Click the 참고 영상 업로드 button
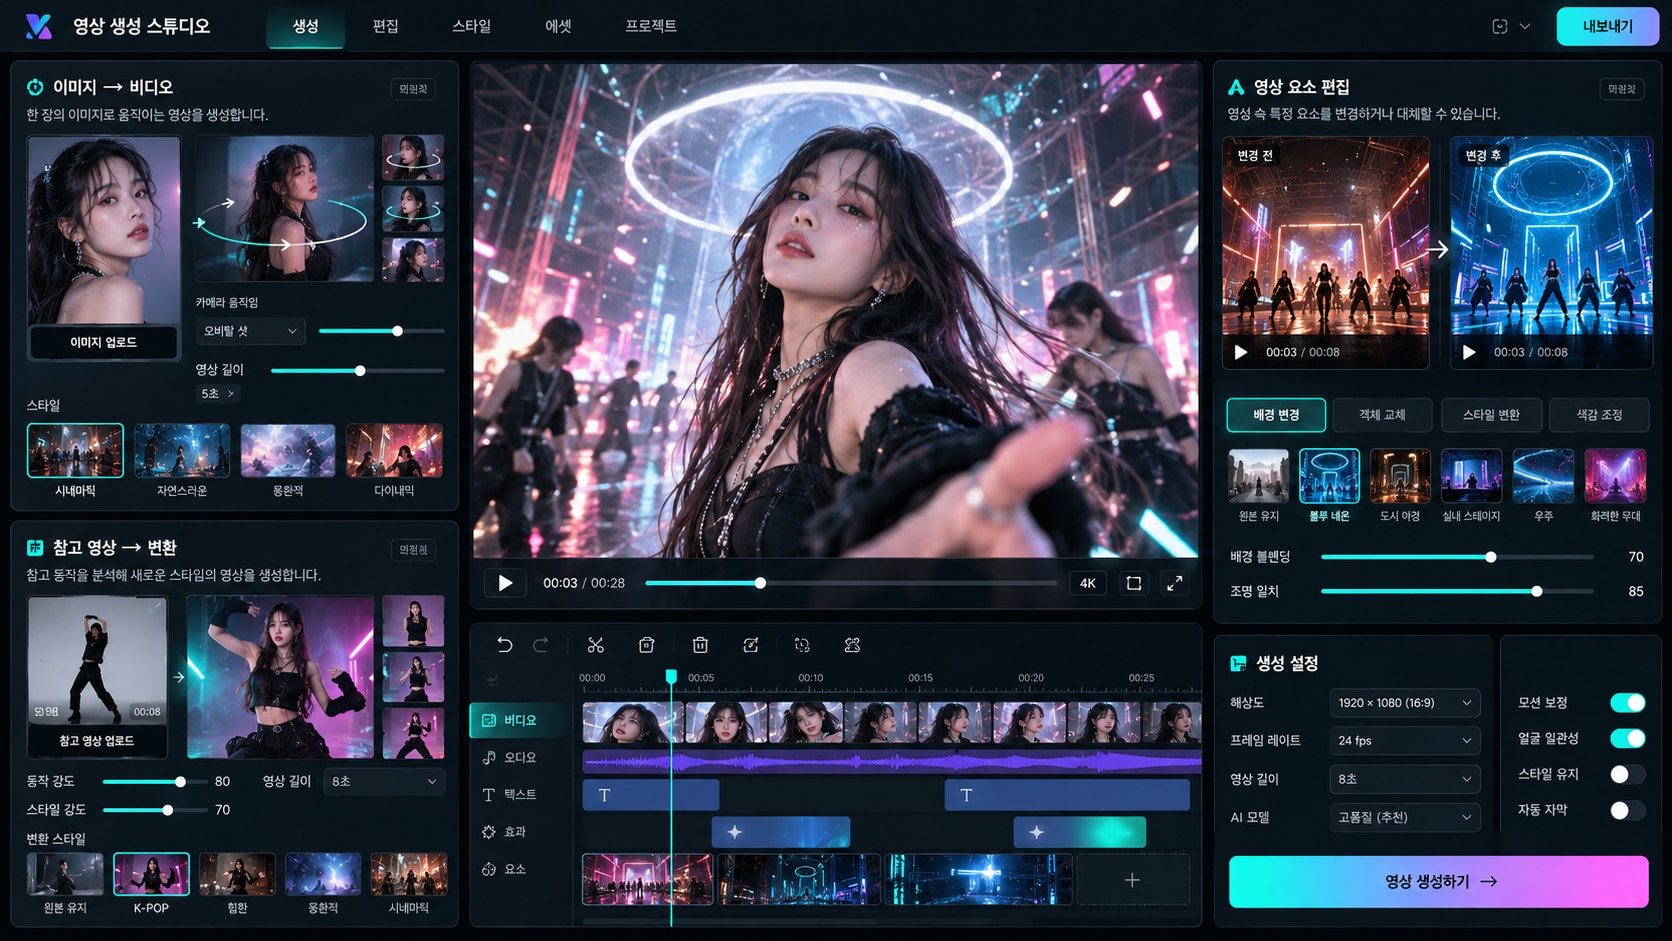 pos(96,741)
